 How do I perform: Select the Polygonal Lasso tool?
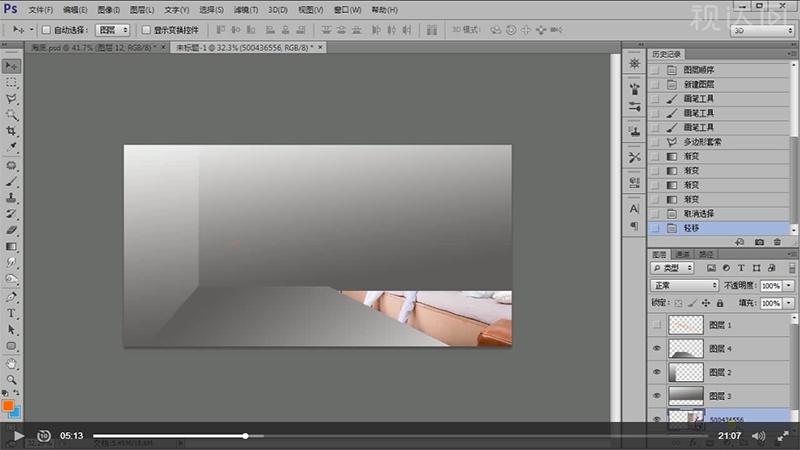11,98
